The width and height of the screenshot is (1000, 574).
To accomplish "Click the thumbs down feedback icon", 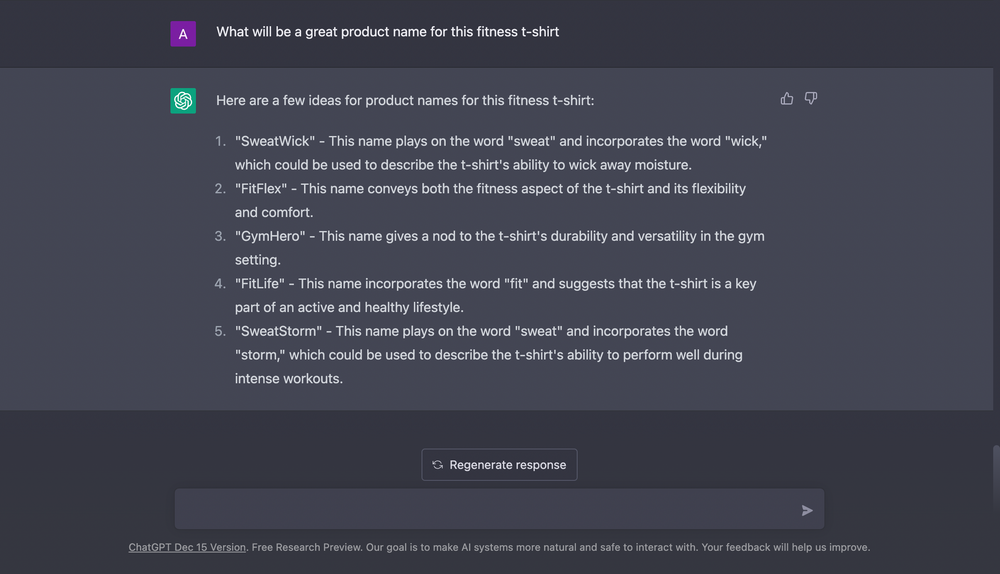I will click(x=811, y=99).
